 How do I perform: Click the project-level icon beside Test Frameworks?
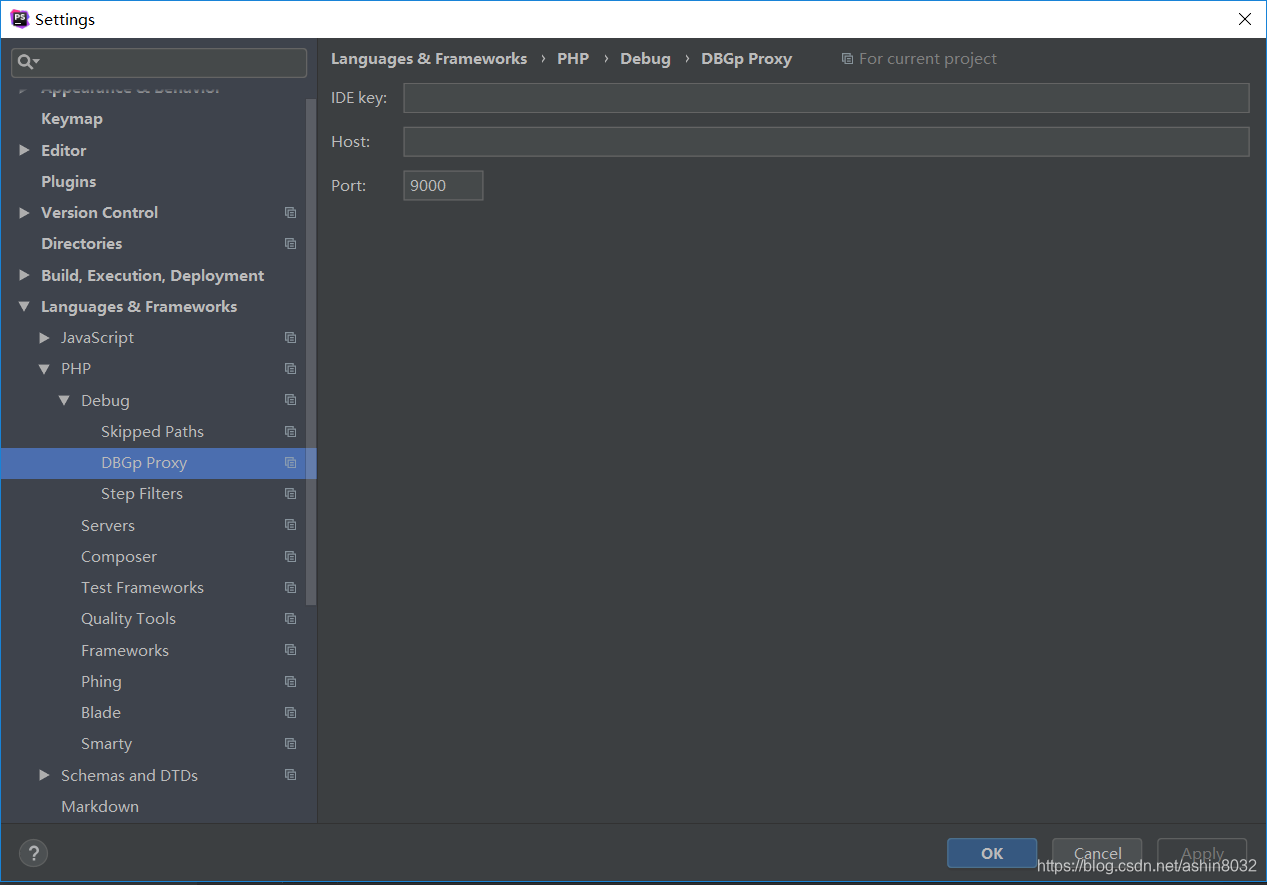(x=290, y=588)
